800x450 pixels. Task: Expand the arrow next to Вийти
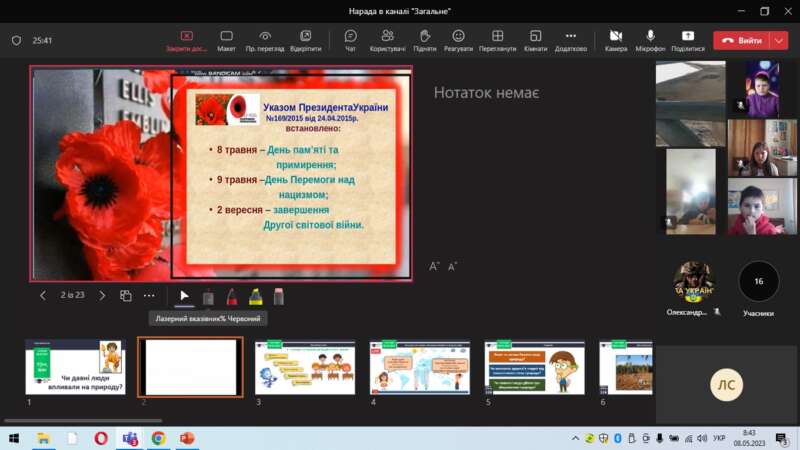click(x=779, y=40)
